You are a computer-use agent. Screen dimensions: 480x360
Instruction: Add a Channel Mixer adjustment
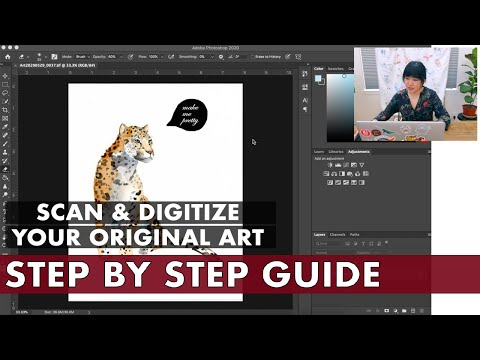tap(358, 174)
